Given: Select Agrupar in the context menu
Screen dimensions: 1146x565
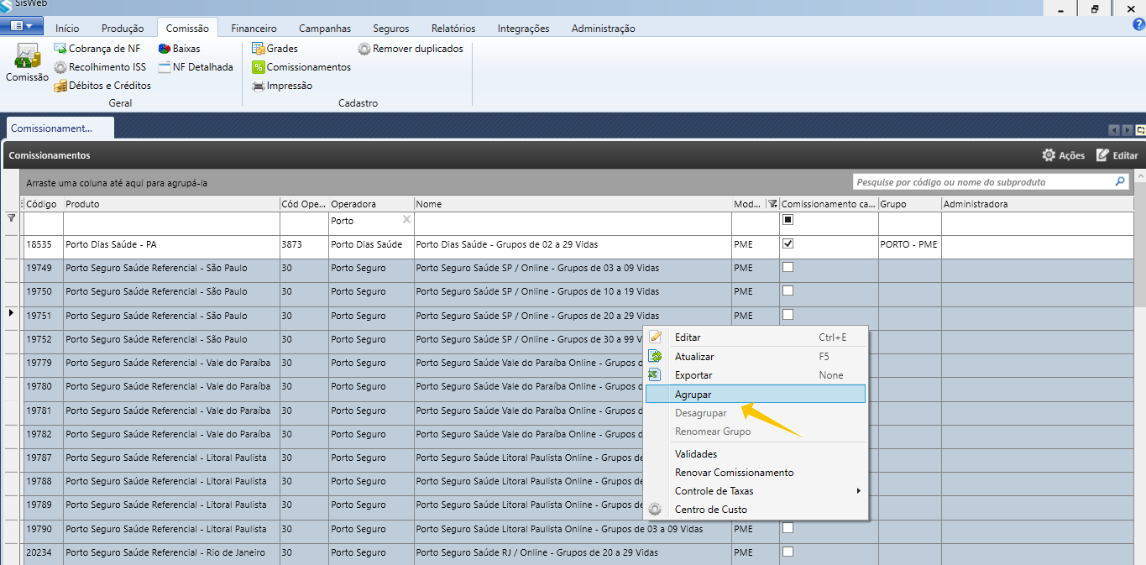Looking at the screenshot, I should click(x=756, y=394).
